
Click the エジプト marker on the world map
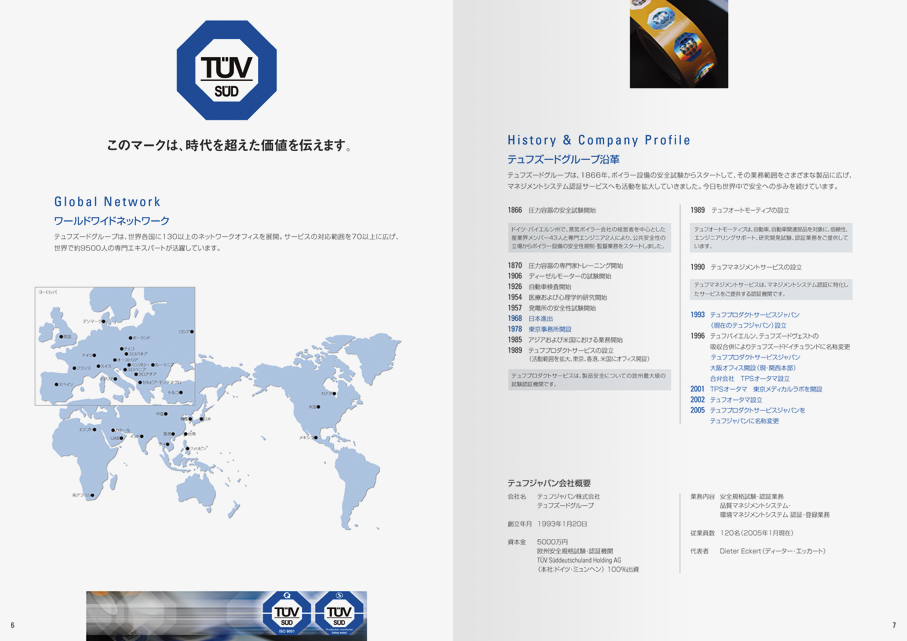point(95,430)
